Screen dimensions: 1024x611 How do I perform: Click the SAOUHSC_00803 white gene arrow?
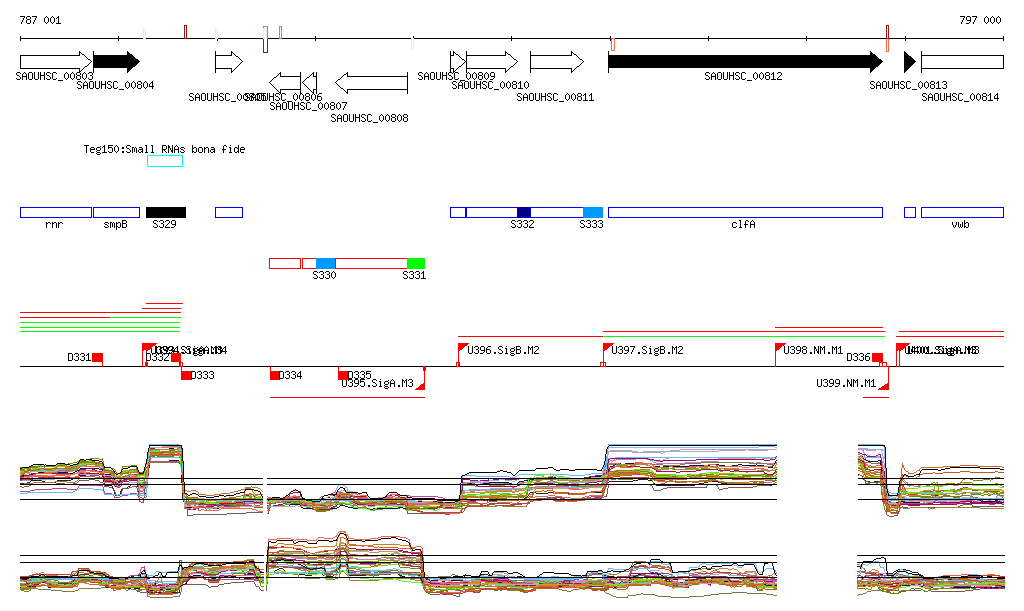[56, 62]
